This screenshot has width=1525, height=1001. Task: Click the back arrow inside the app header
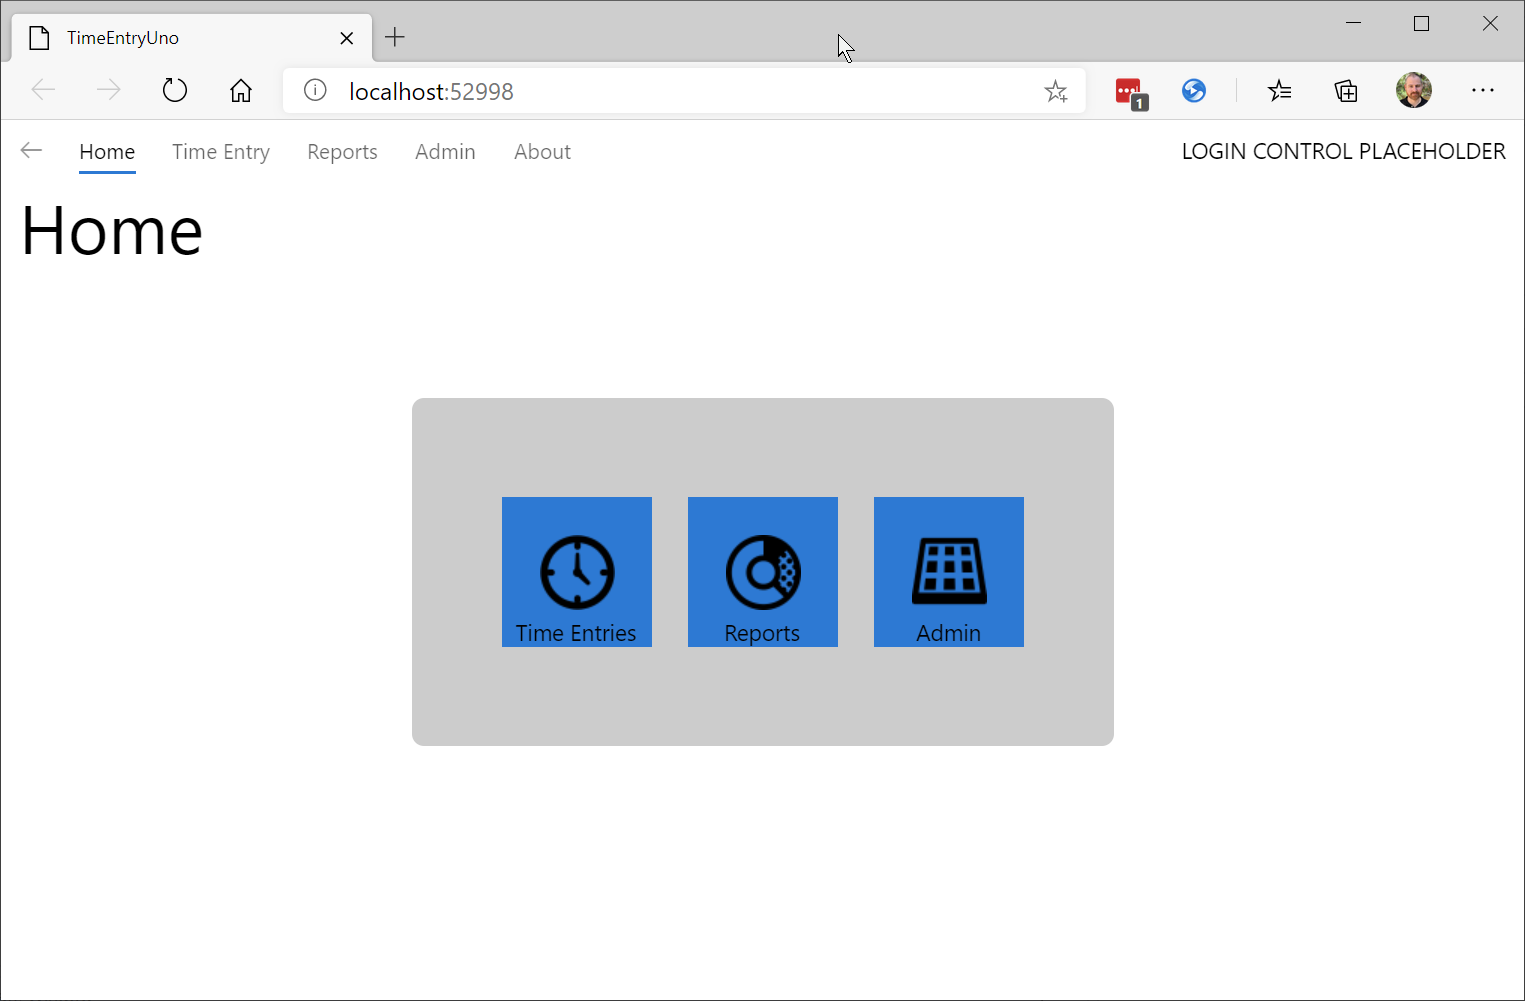tap(31, 150)
